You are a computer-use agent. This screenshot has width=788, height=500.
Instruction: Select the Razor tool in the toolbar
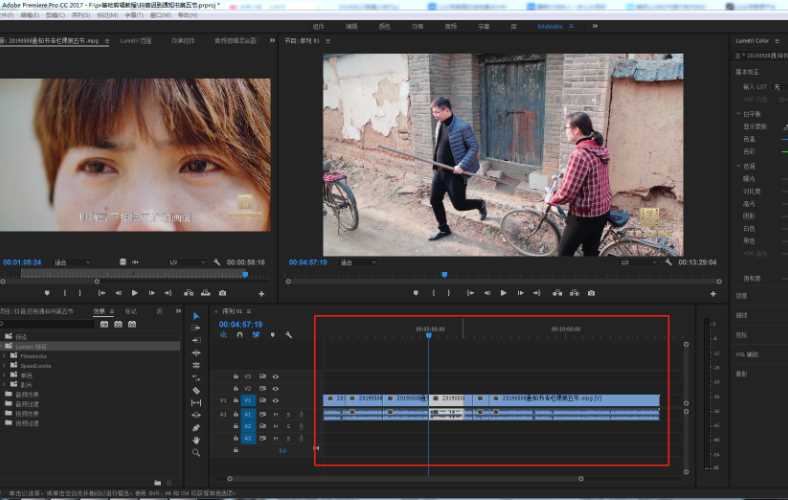196,390
